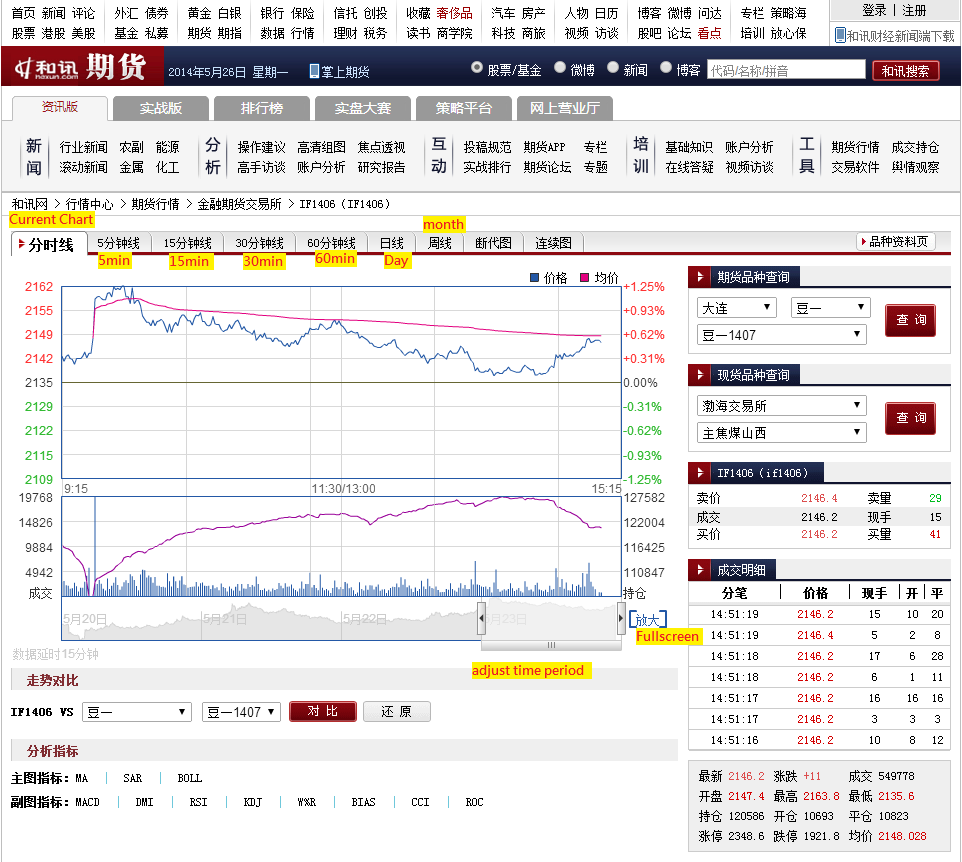The height and width of the screenshot is (862, 962).
Task: Click the 奢侈品 link in top navigation
Action: [x=455, y=13]
